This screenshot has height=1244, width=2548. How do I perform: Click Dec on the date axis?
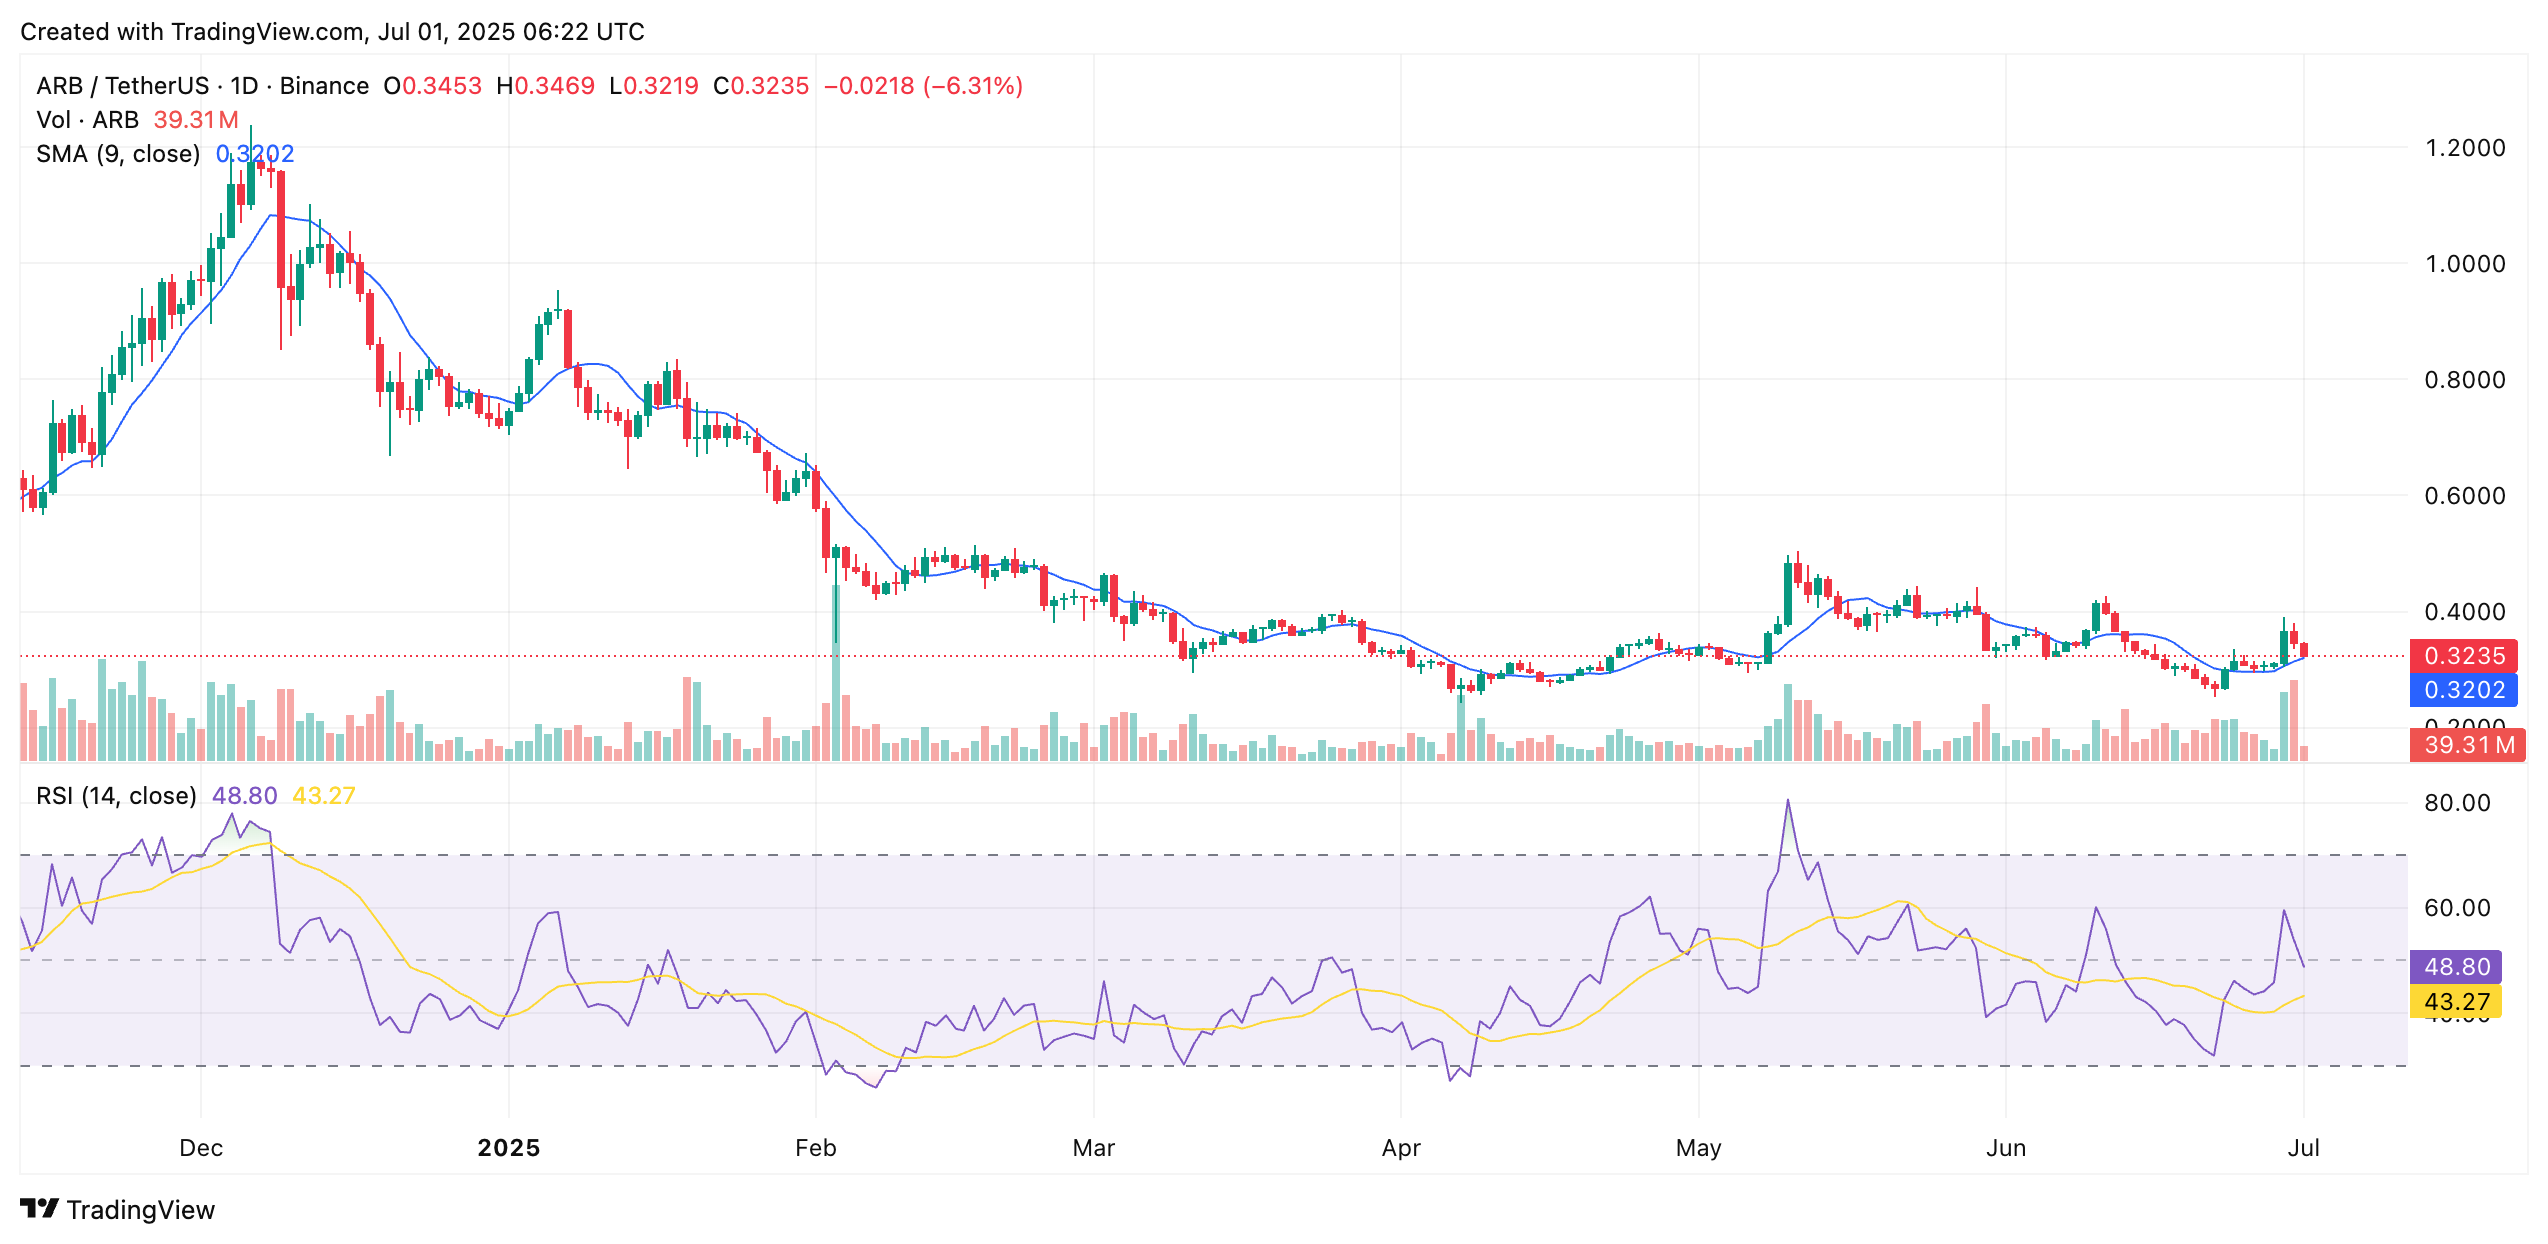(201, 1148)
